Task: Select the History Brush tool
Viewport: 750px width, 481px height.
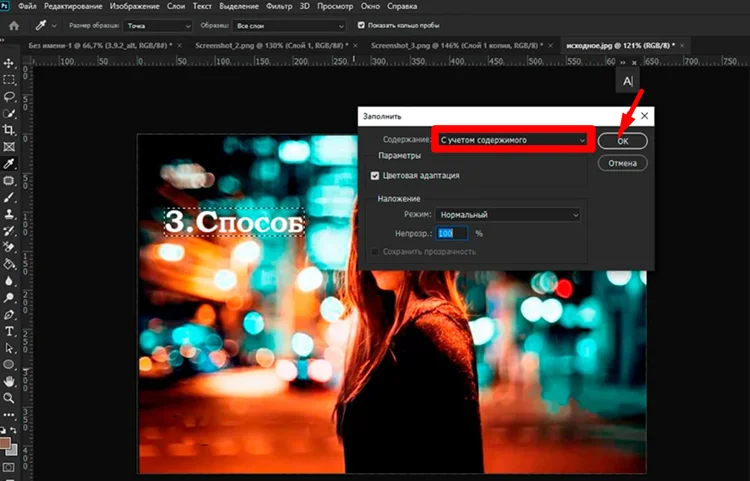Action: (9, 230)
